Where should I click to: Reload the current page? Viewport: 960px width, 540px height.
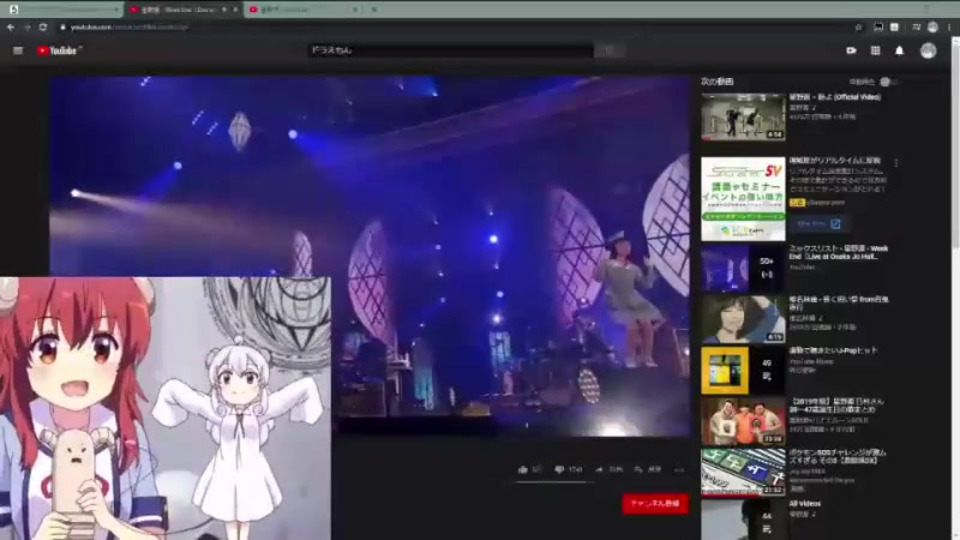pyautogui.click(x=43, y=27)
